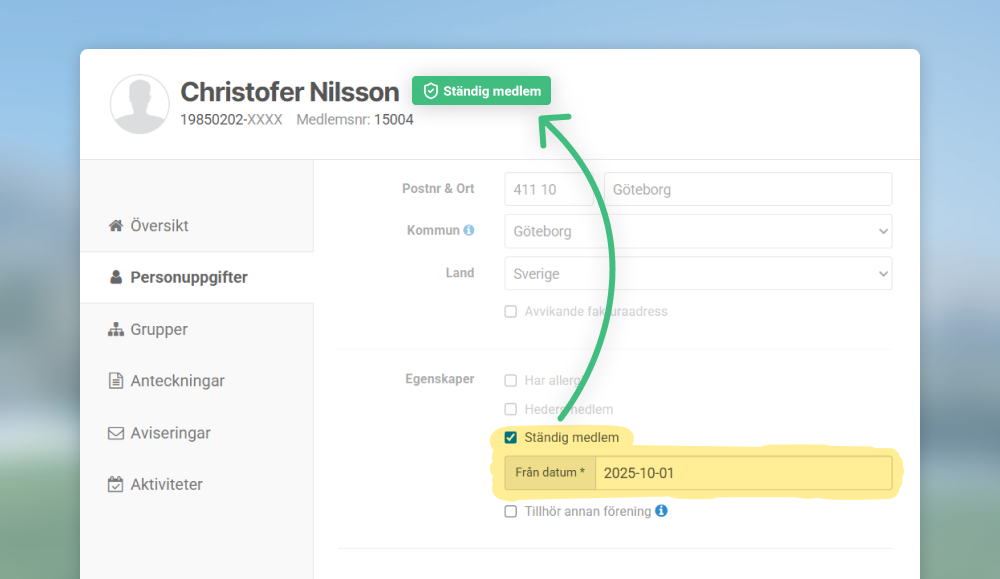Click the info icon next to Kommun
The width and height of the screenshot is (1000, 579).
point(469,230)
